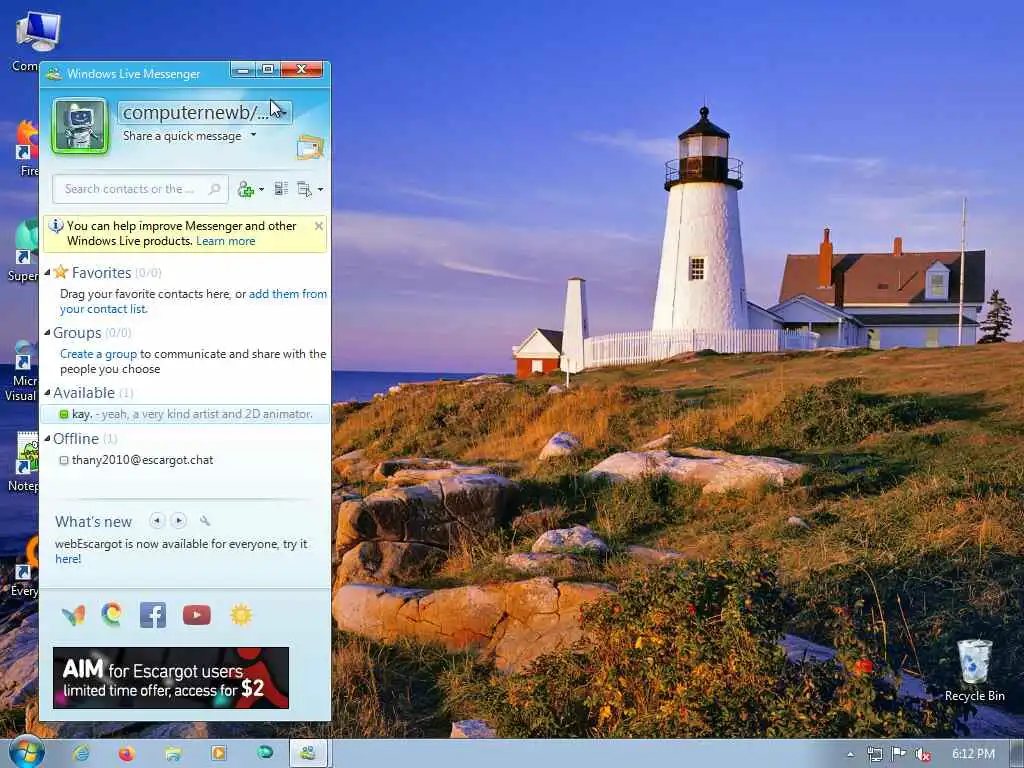Dismiss the improve Messenger banner
This screenshot has width=1024, height=768.
(x=319, y=226)
